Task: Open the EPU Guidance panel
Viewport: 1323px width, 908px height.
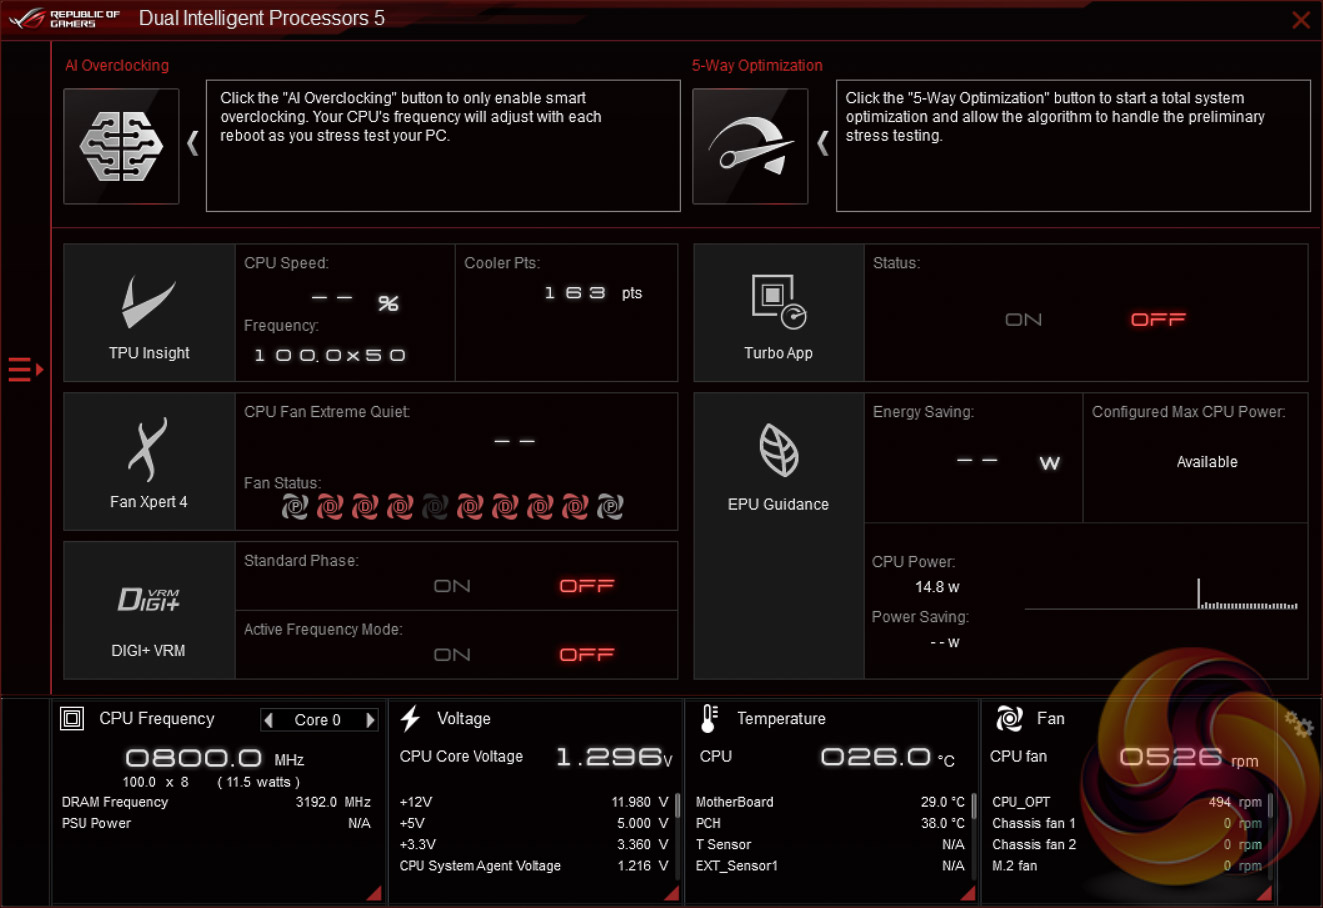Action: (778, 462)
